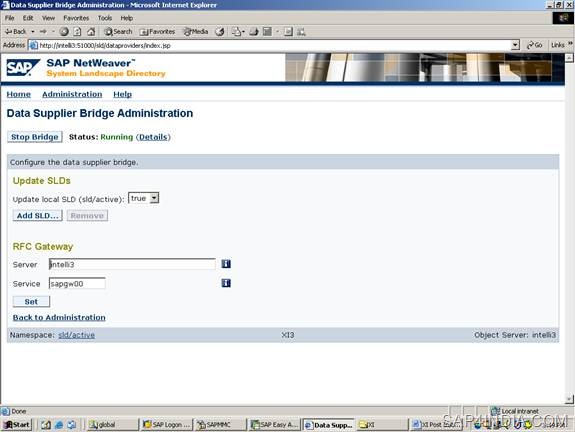Click the Stop Bridge button
Image resolution: width=575 pixels, height=432 pixels.
click(x=35, y=137)
